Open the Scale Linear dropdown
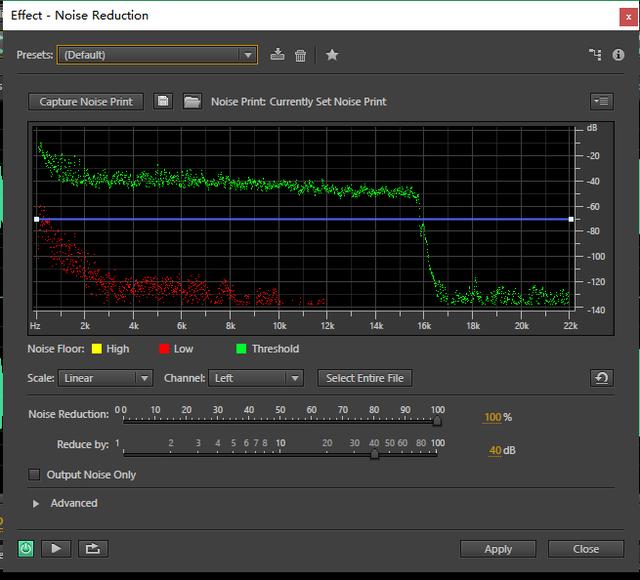 [x=106, y=378]
